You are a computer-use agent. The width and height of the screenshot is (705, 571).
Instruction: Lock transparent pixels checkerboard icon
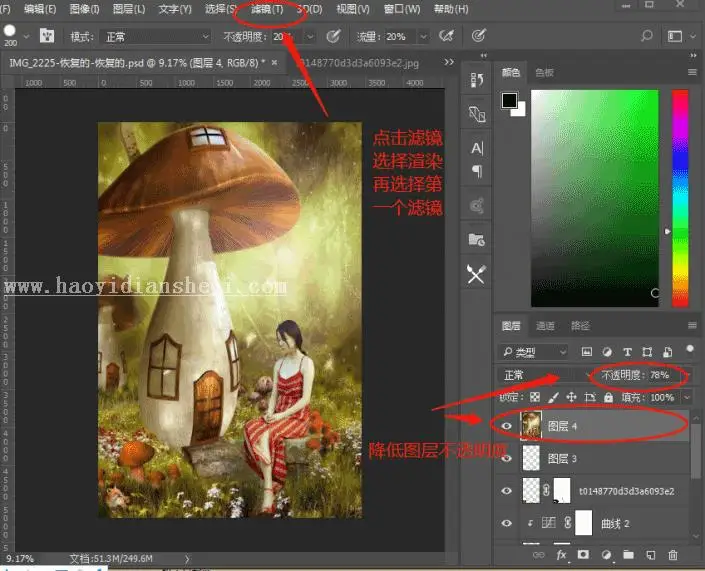(x=535, y=397)
